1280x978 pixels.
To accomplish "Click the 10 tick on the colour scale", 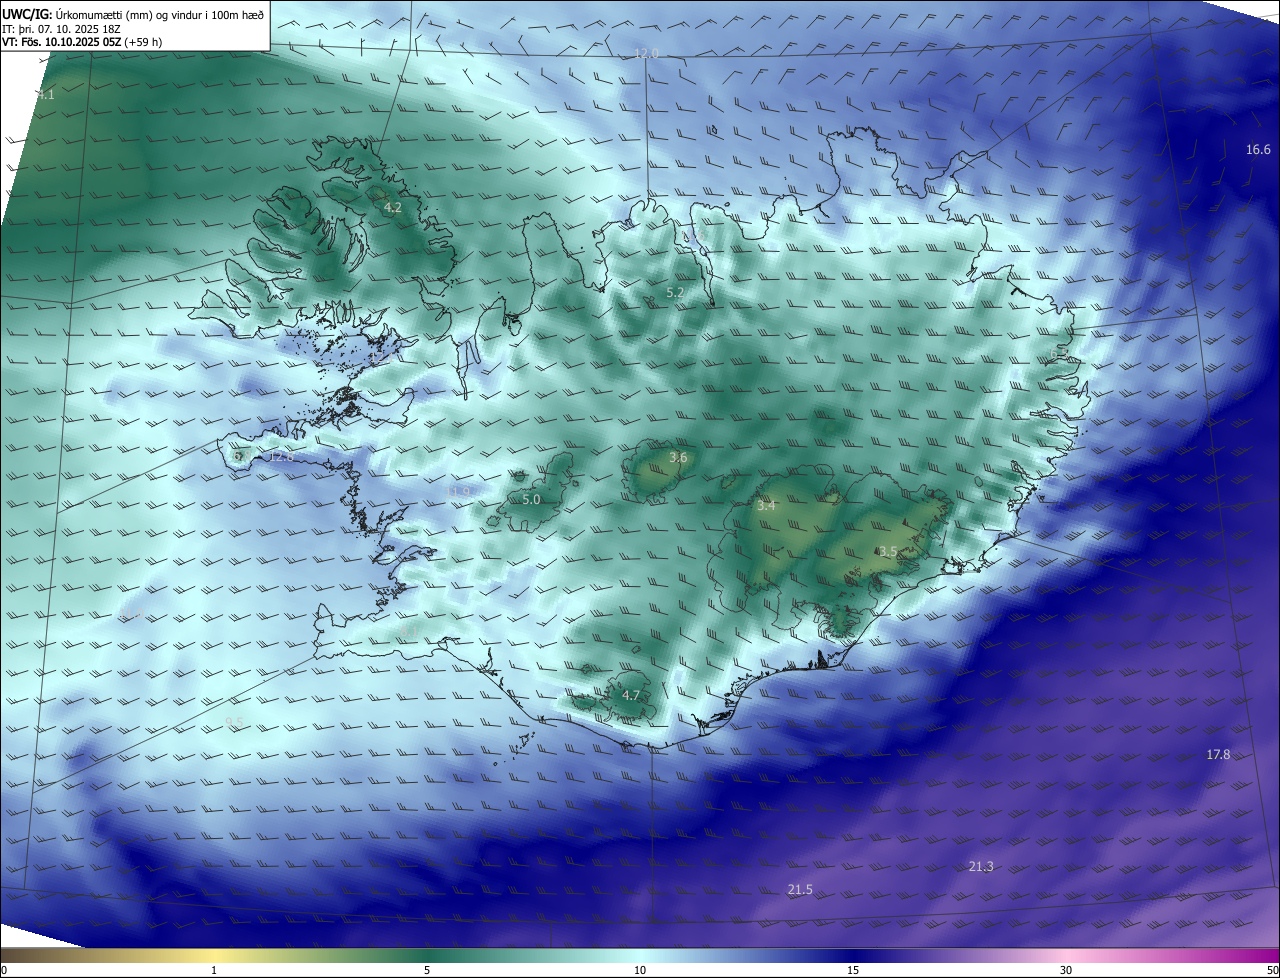I will (640, 970).
